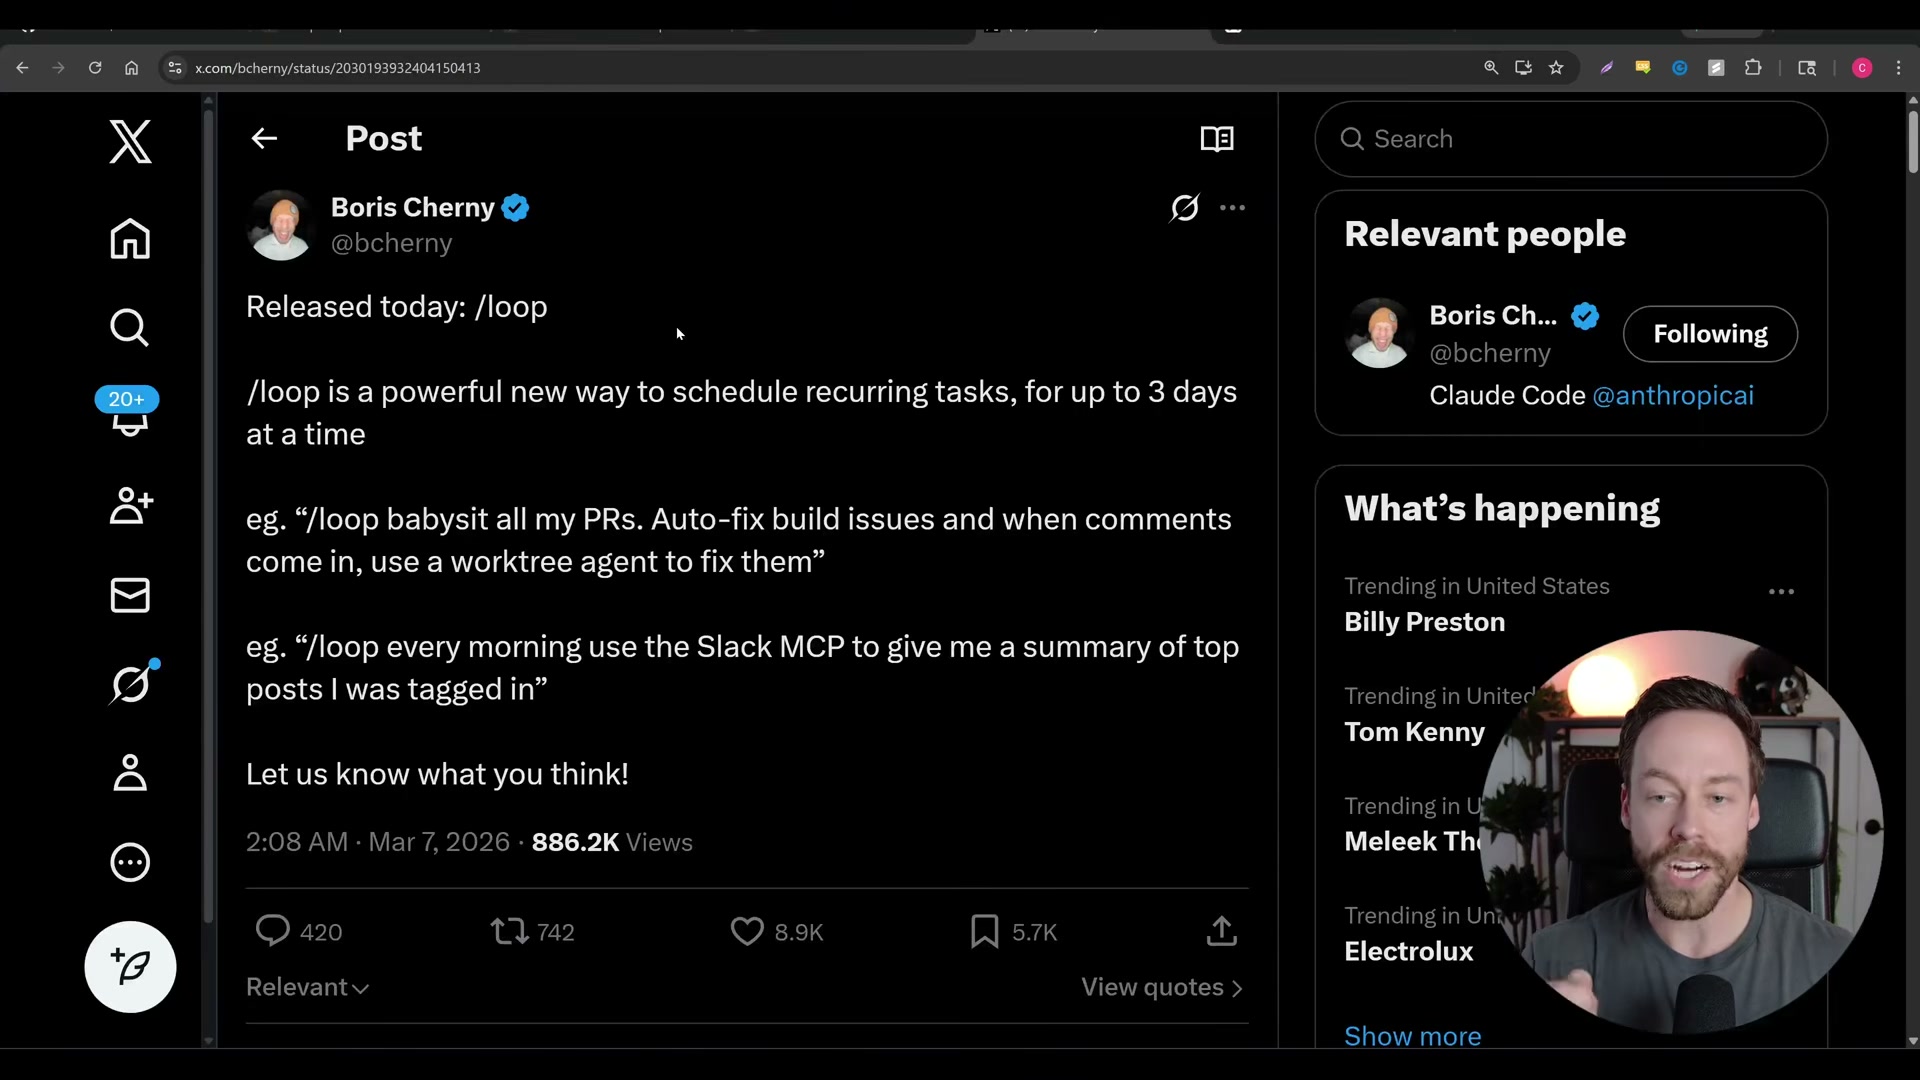The height and width of the screenshot is (1080, 1920).
Task: Click the page vertical scrollbar thumb
Action: click(1913, 141)
